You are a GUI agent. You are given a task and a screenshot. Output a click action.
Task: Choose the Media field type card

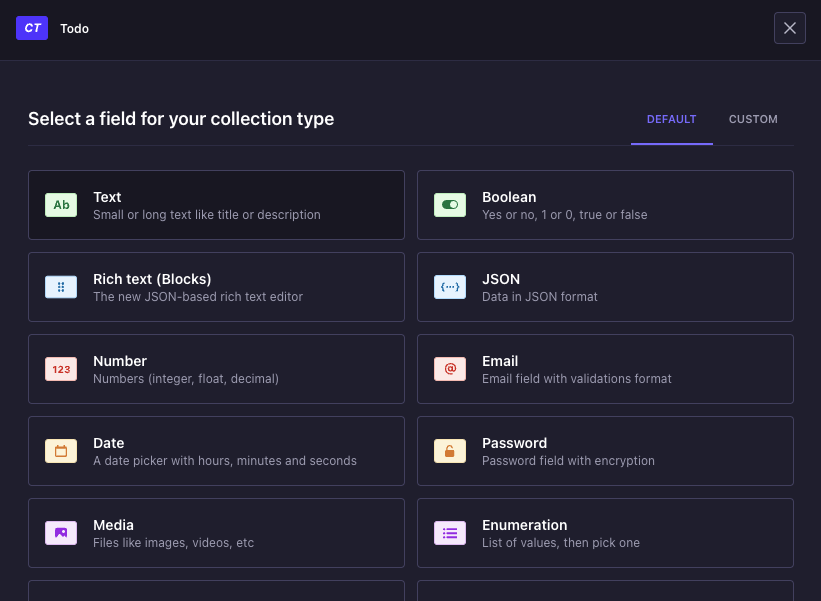(216, 533)
